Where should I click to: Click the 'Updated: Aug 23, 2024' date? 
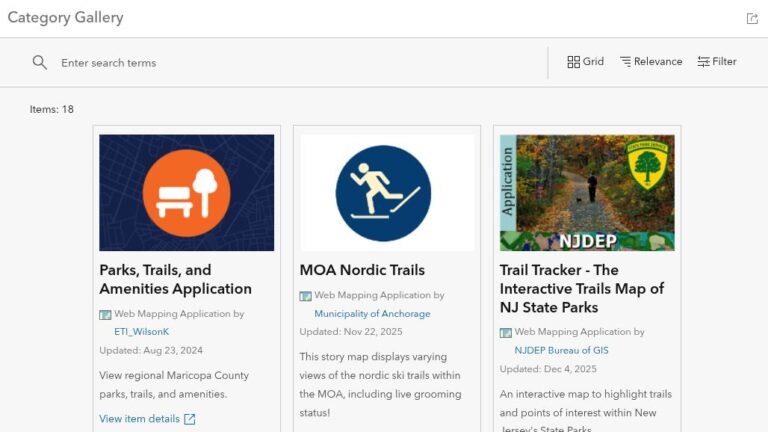[x=151, y=350]
